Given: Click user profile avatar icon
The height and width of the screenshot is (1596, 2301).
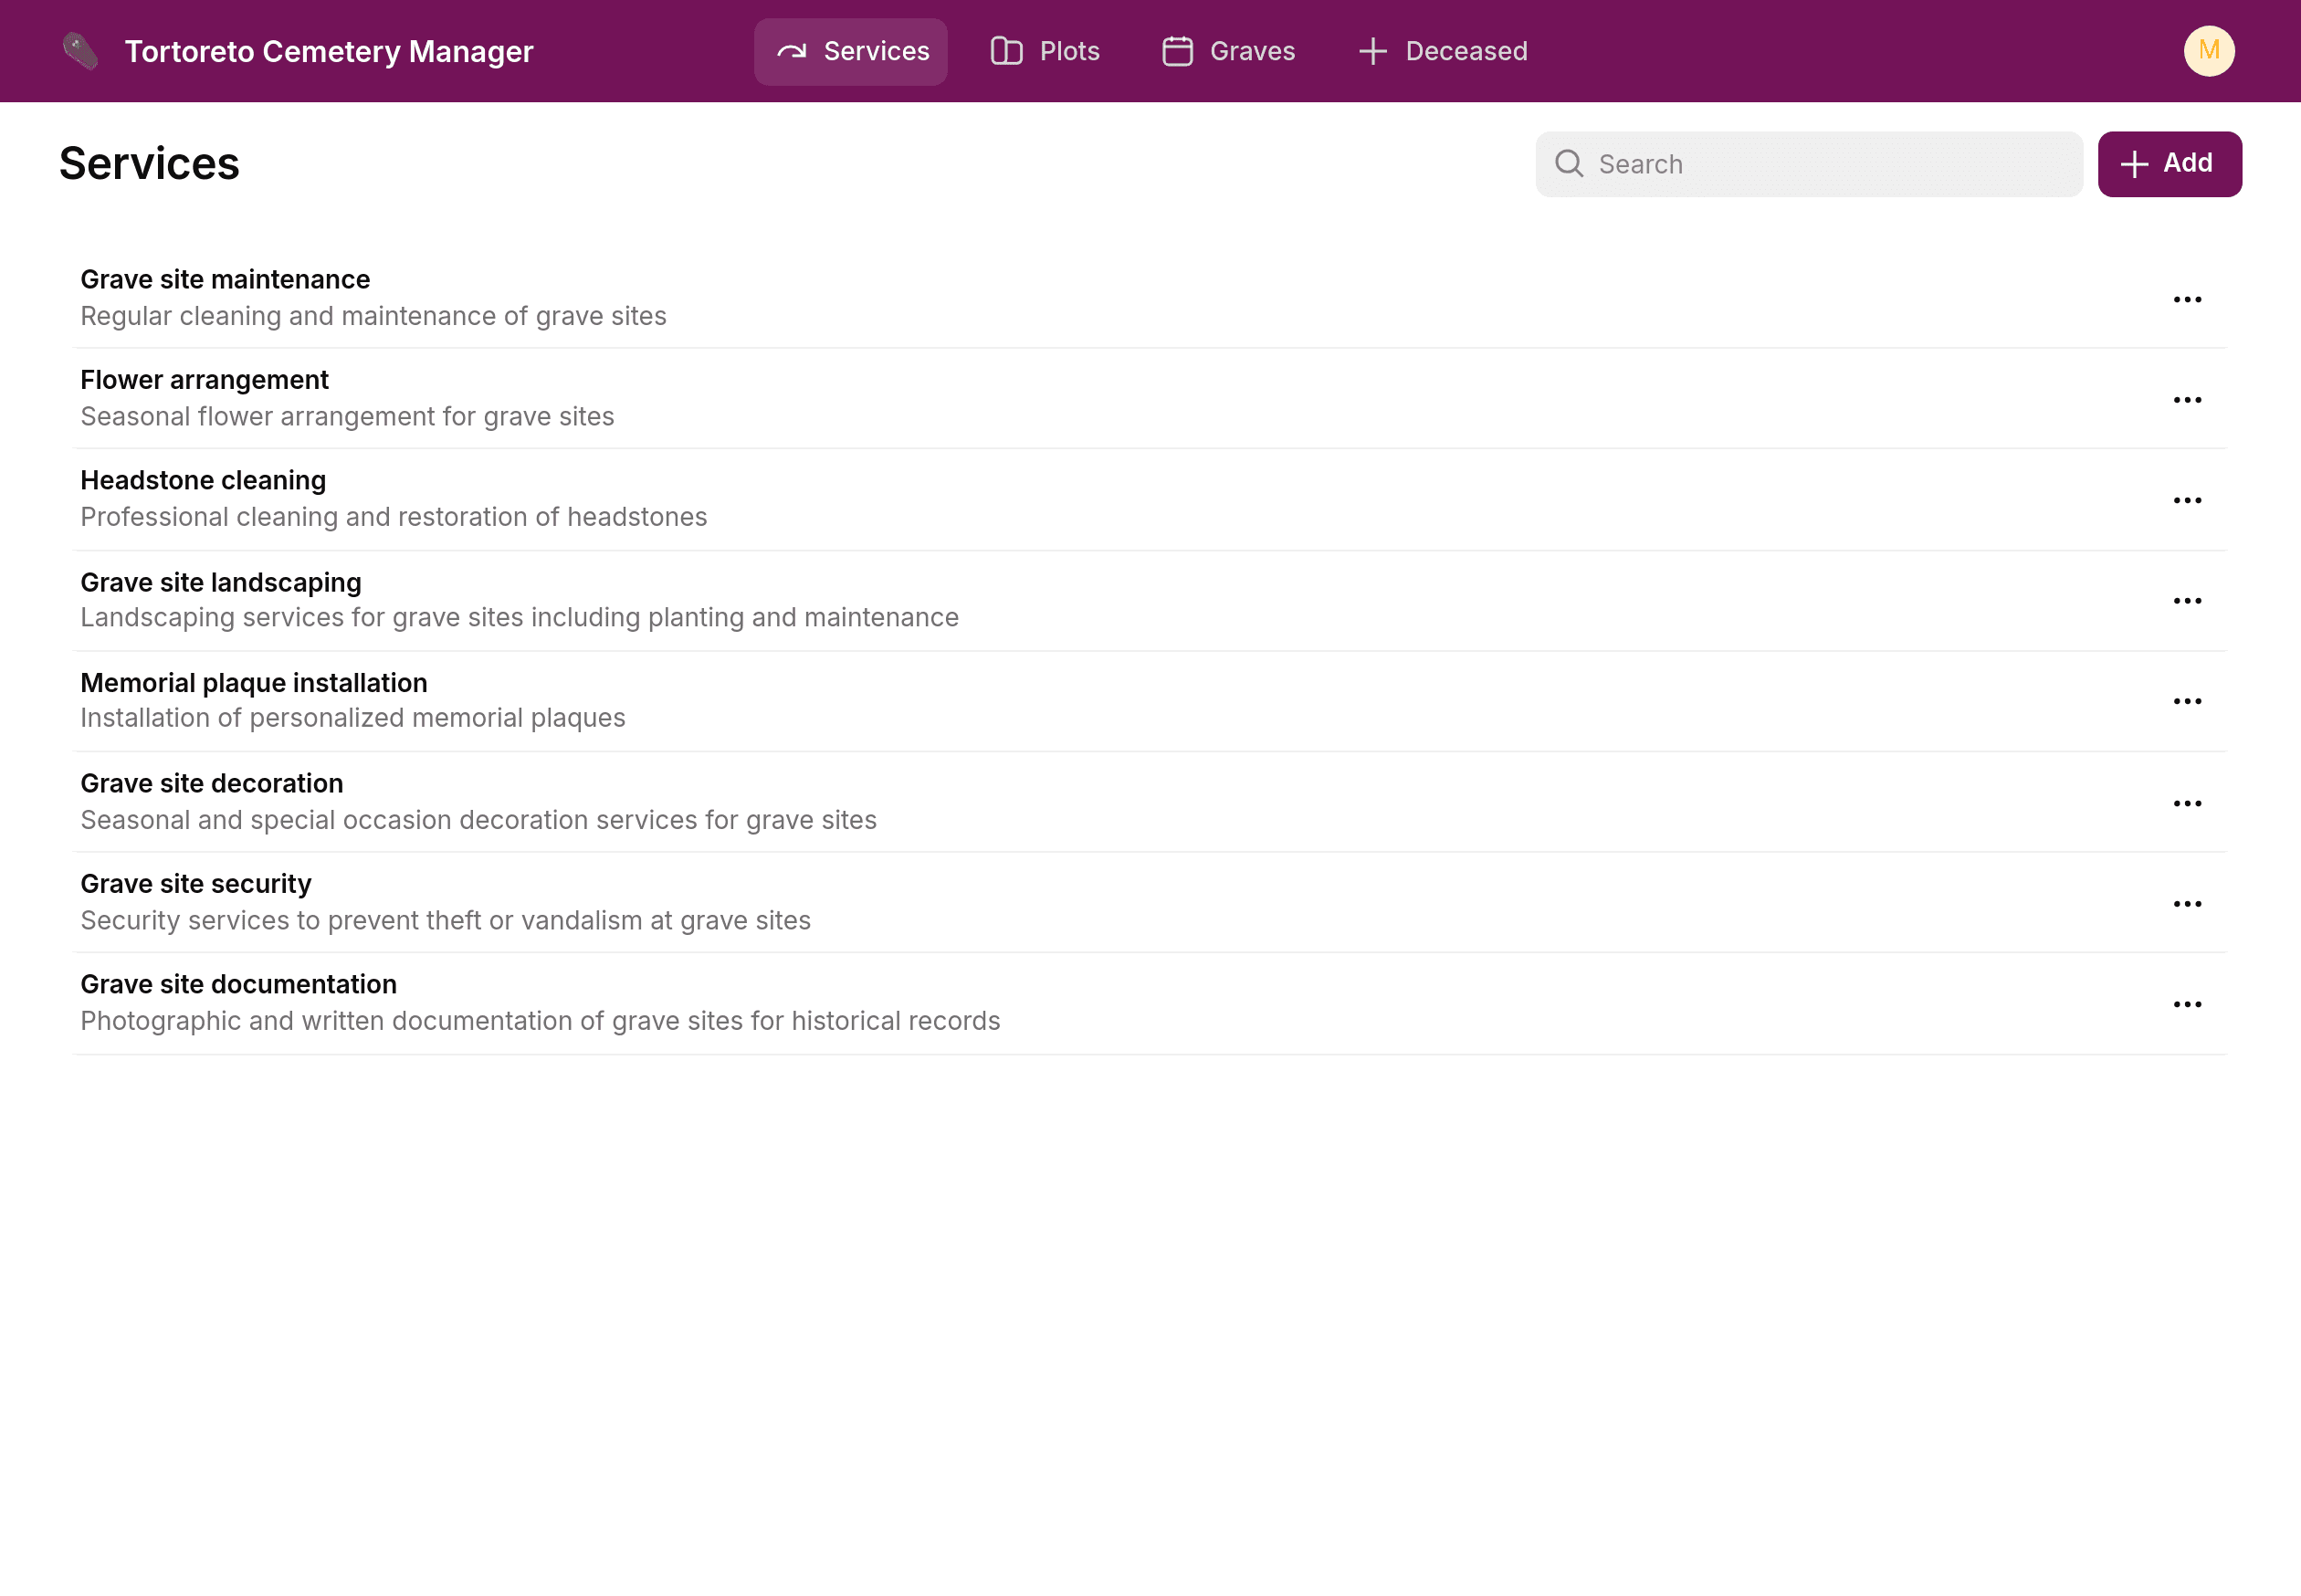Looking at the screenshot, I should pos(2210,51).
